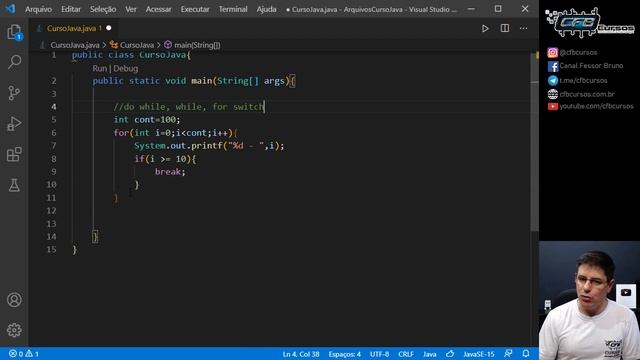
Task: Open the Editar menu
Action: tap(71, 9)
